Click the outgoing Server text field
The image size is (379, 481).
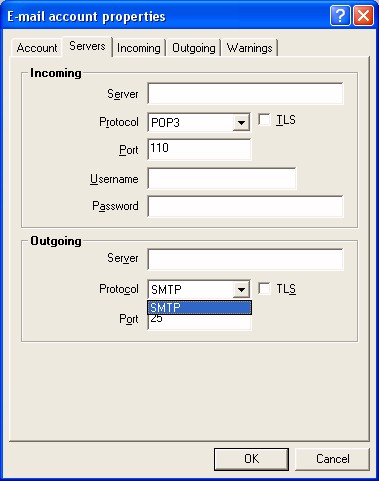[x=245, y=259]
